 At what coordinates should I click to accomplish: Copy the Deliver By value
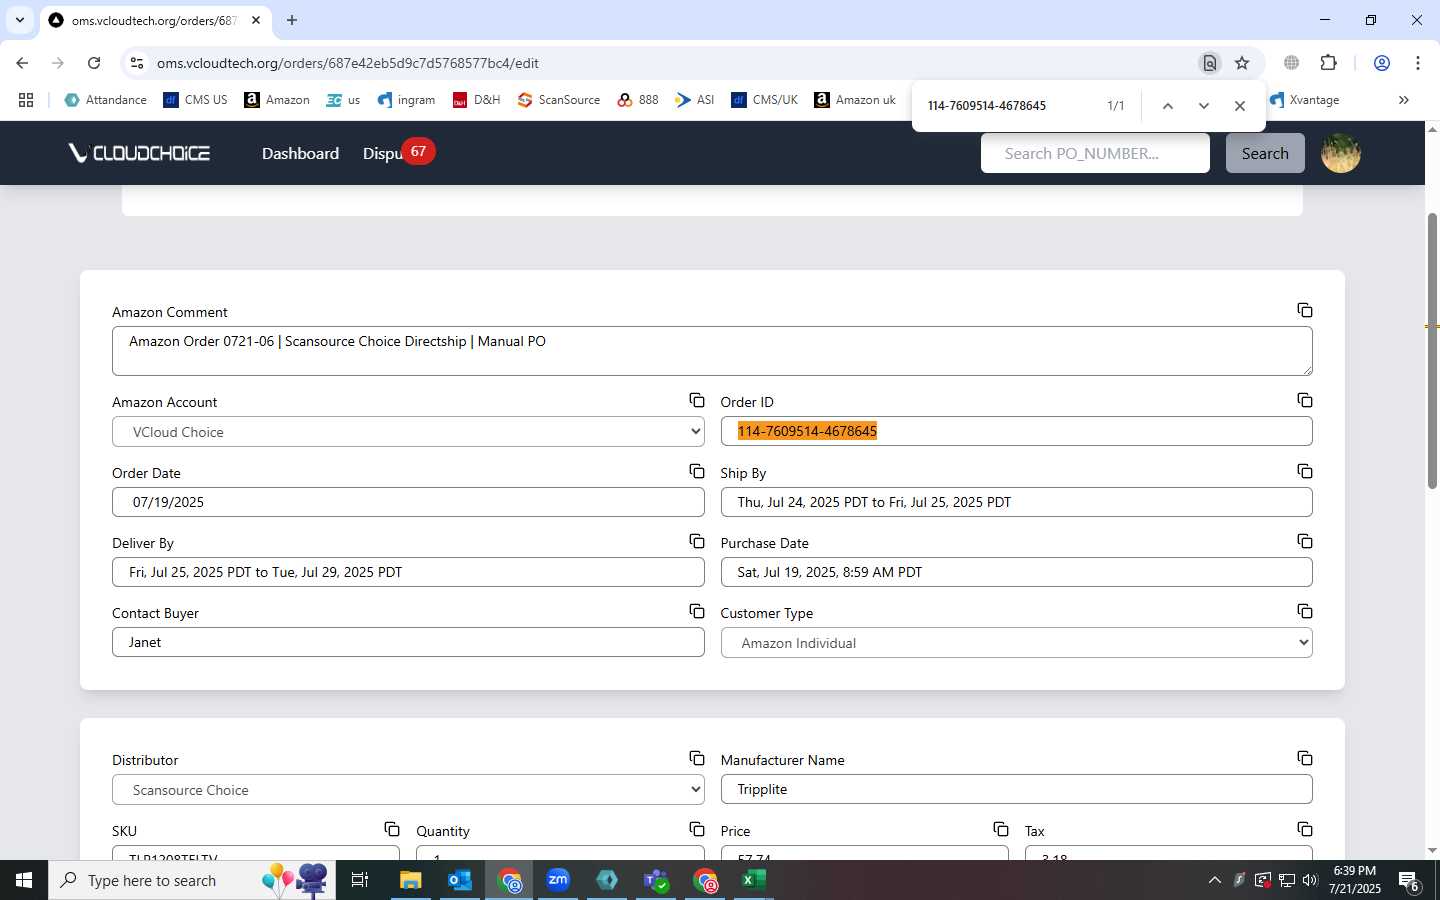[696, 541]
